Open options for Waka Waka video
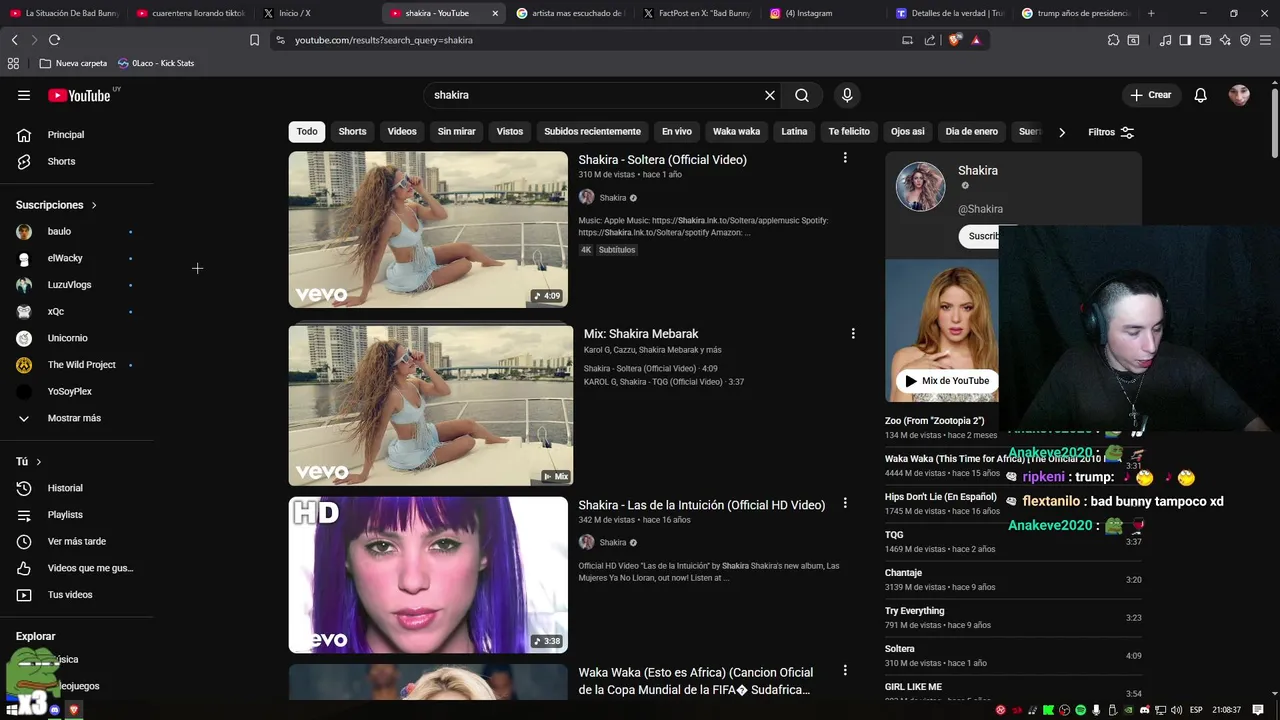Viewport: 1280px width, 720px height. pos(845,670)
